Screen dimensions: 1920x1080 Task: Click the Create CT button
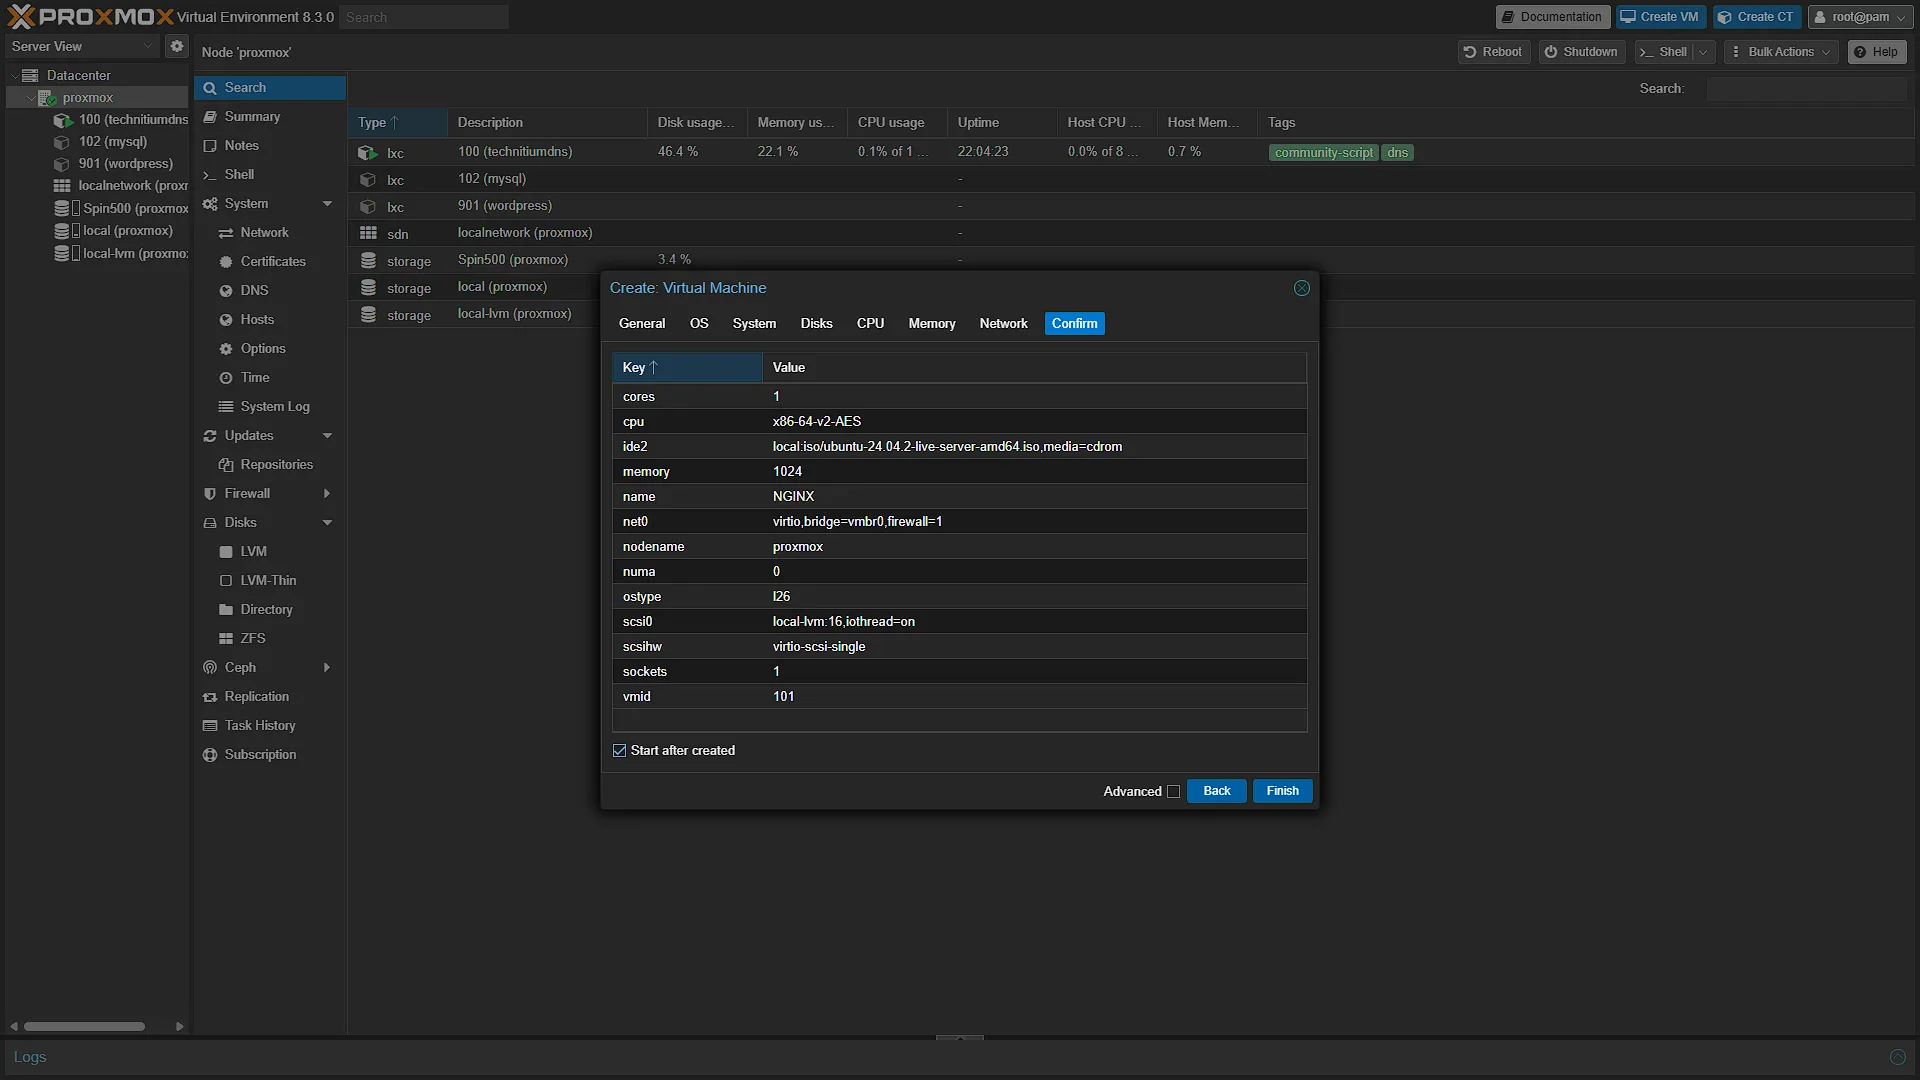[x=1756, y=17]
